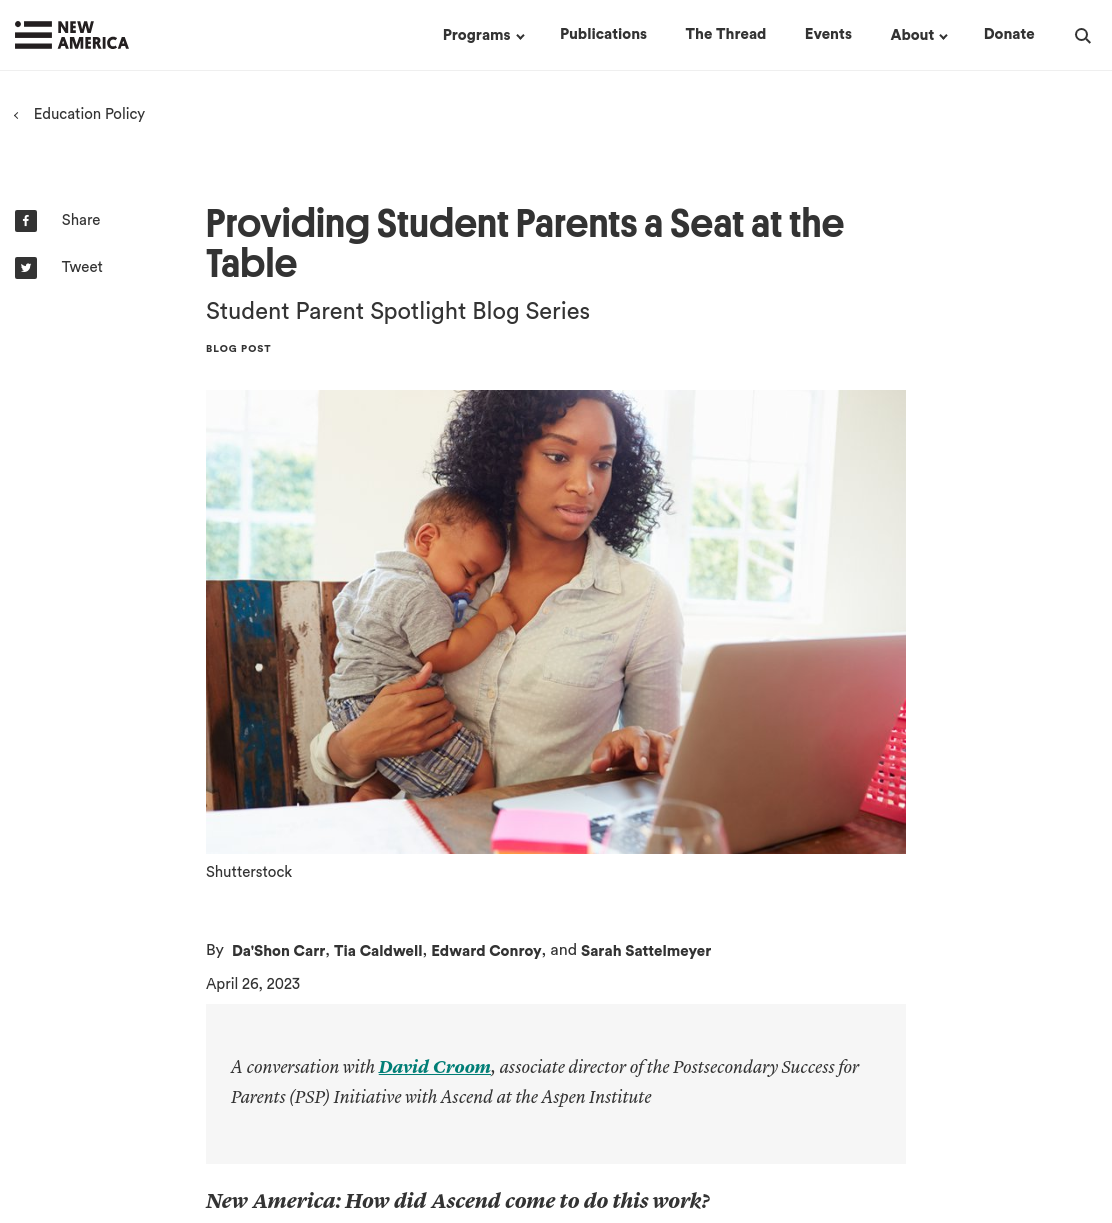Image resolution: width=1112 pixels, height=1223 pixels.
Task: Click the Tweet text label
Action: coord(82,267)
